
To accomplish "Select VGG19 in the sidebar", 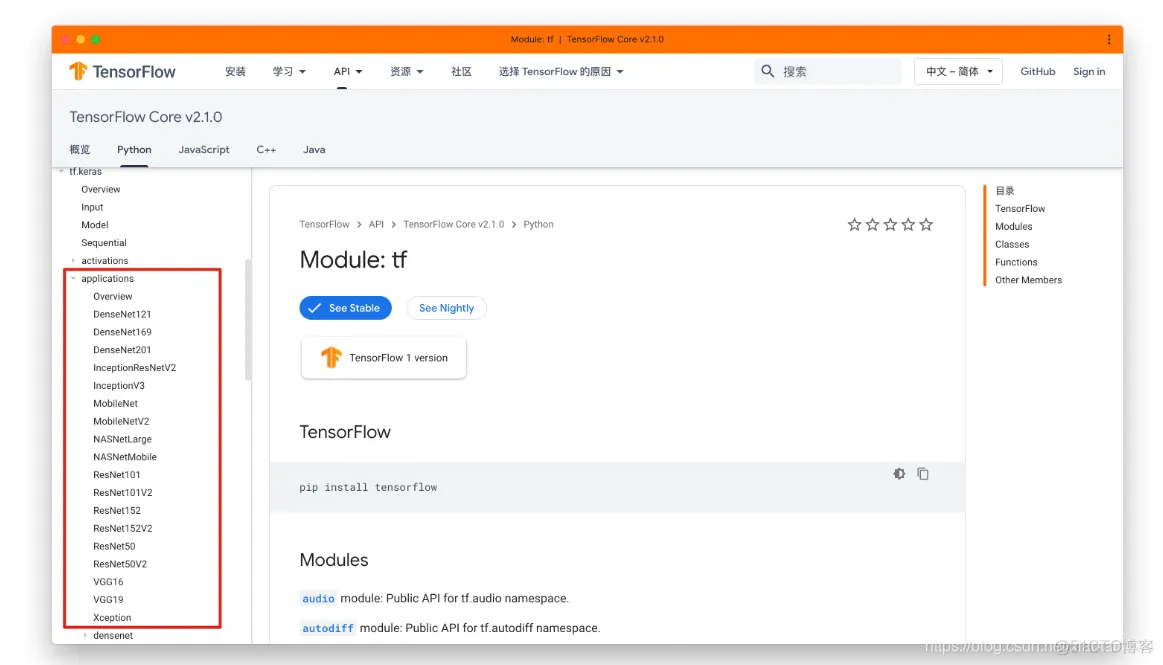I will [108, 600].
